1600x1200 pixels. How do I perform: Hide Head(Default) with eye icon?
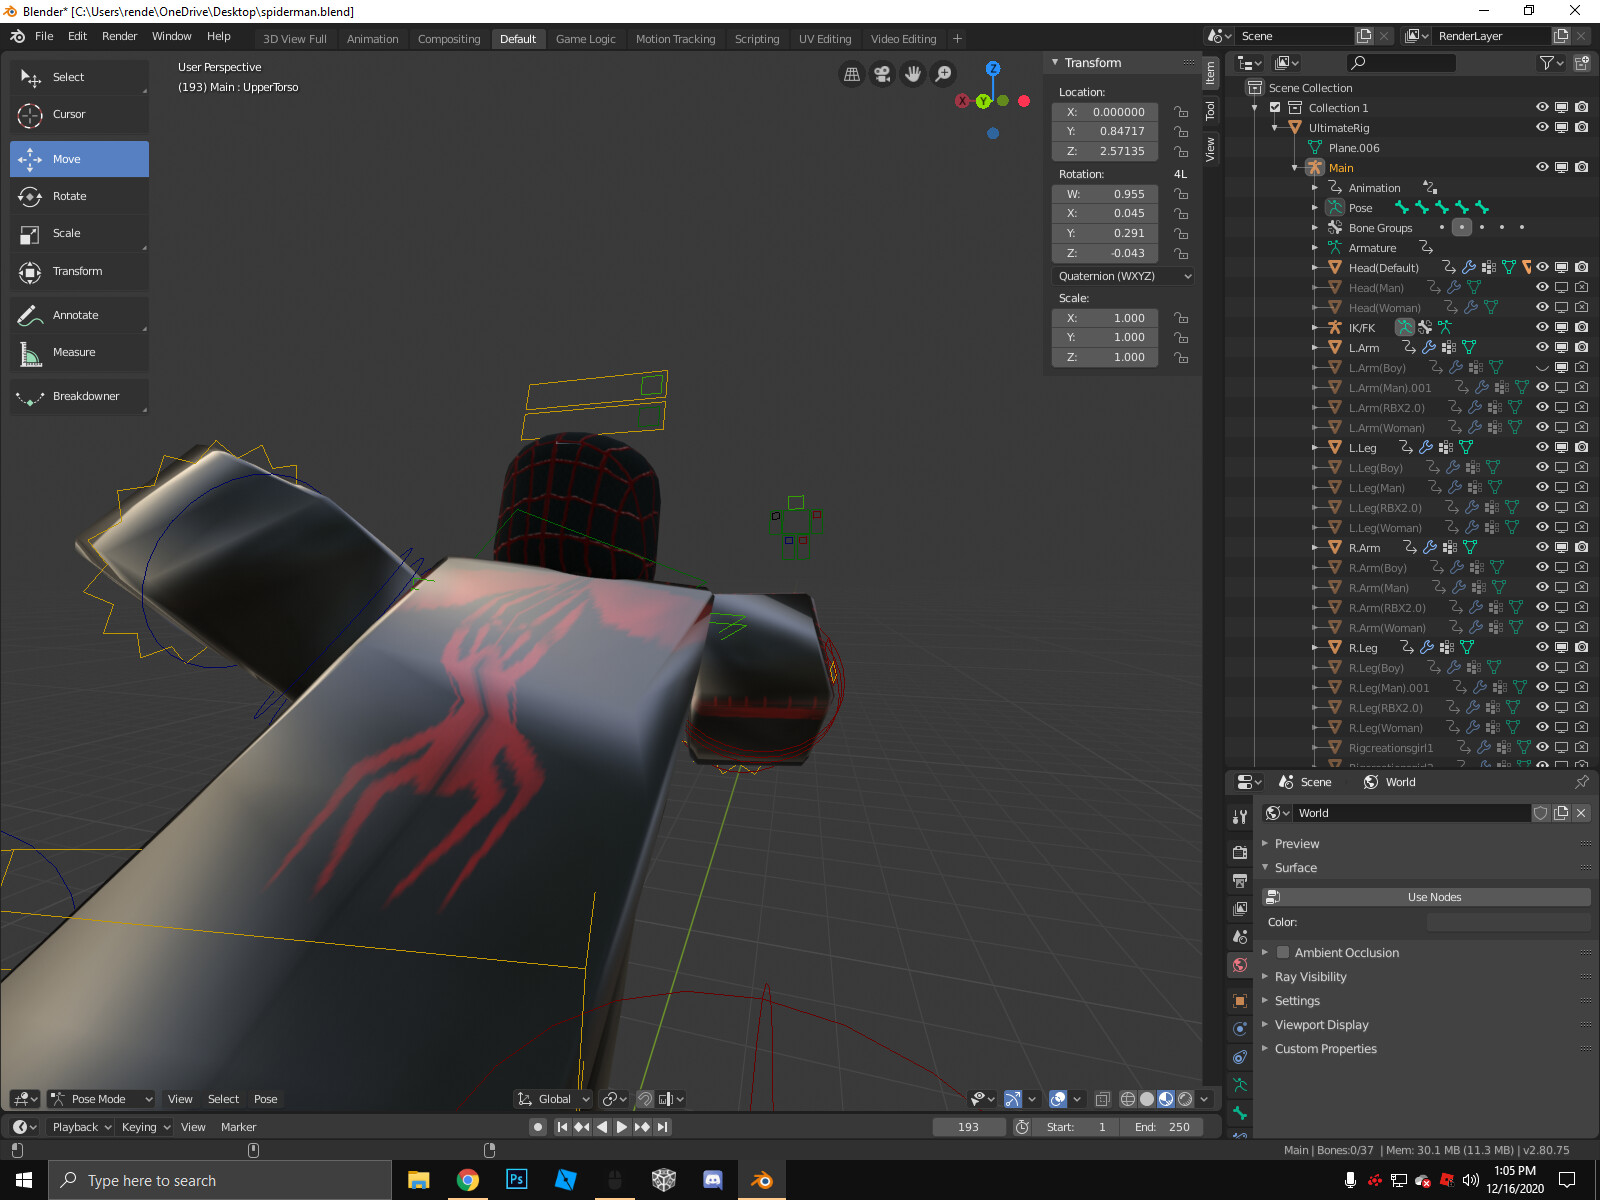(x=1542, y=267)
